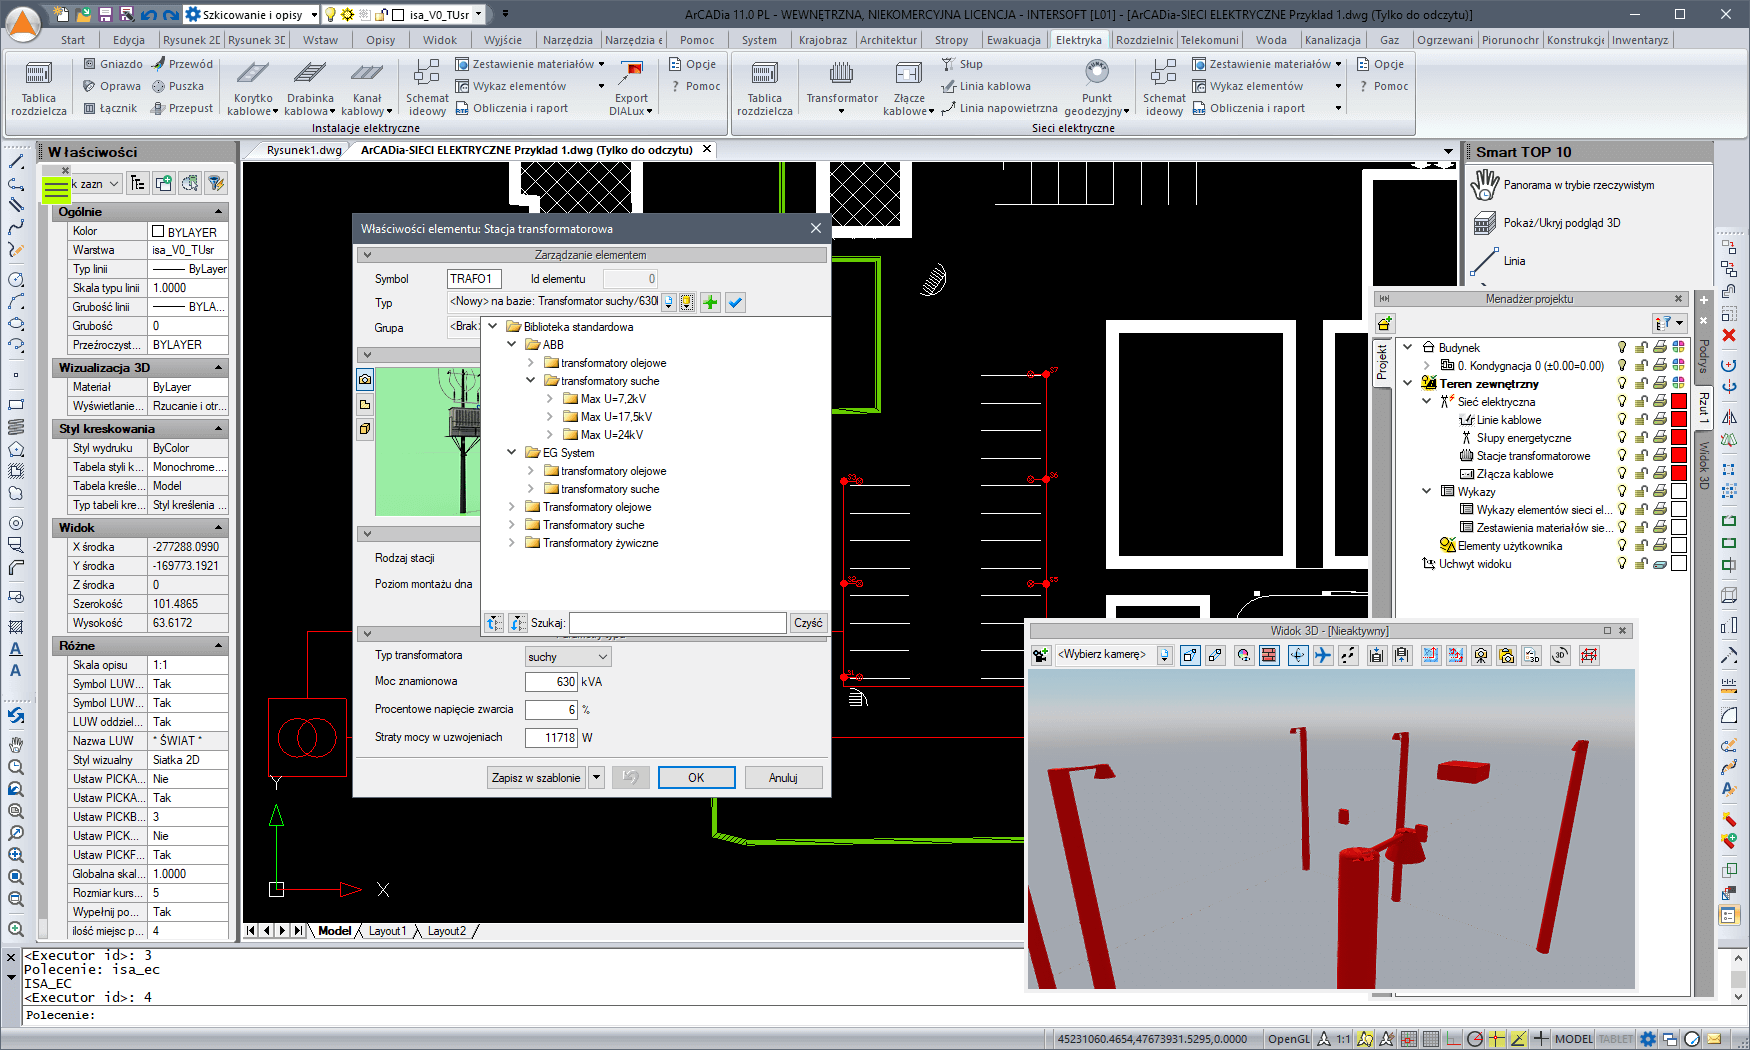
Task: Click Czyść button next to search
Action: click(x=808, y=623)
